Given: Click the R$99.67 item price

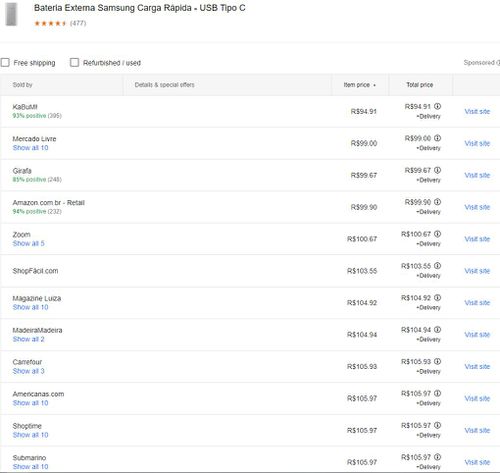Looking at the screenshot, I should (x=364, y=175).
